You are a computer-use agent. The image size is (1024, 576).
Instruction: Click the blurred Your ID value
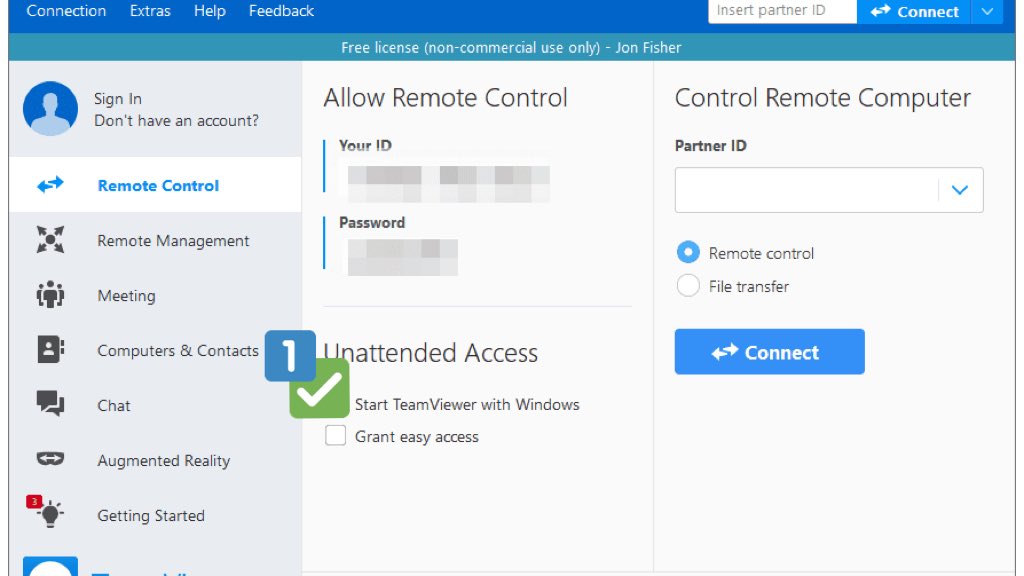pyautogui.click(x=449, y=184)
